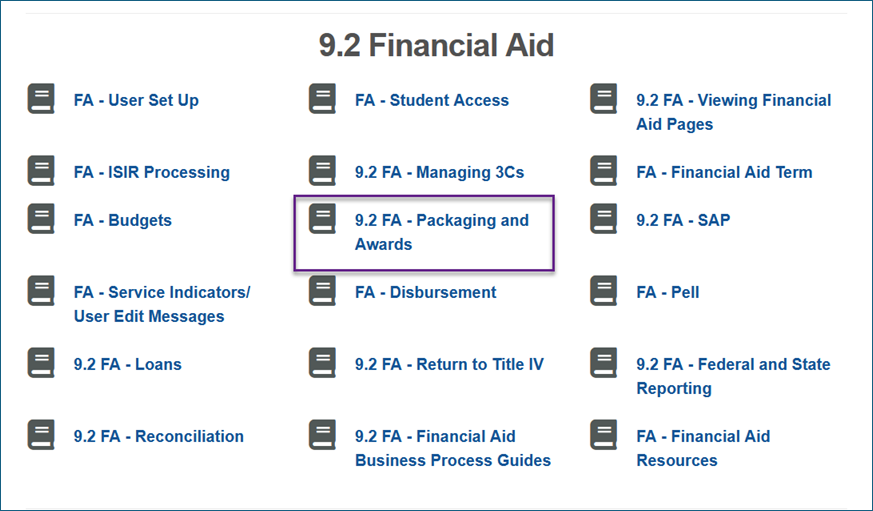Click the book icon next to FA - Disbursement

(322, 291)
